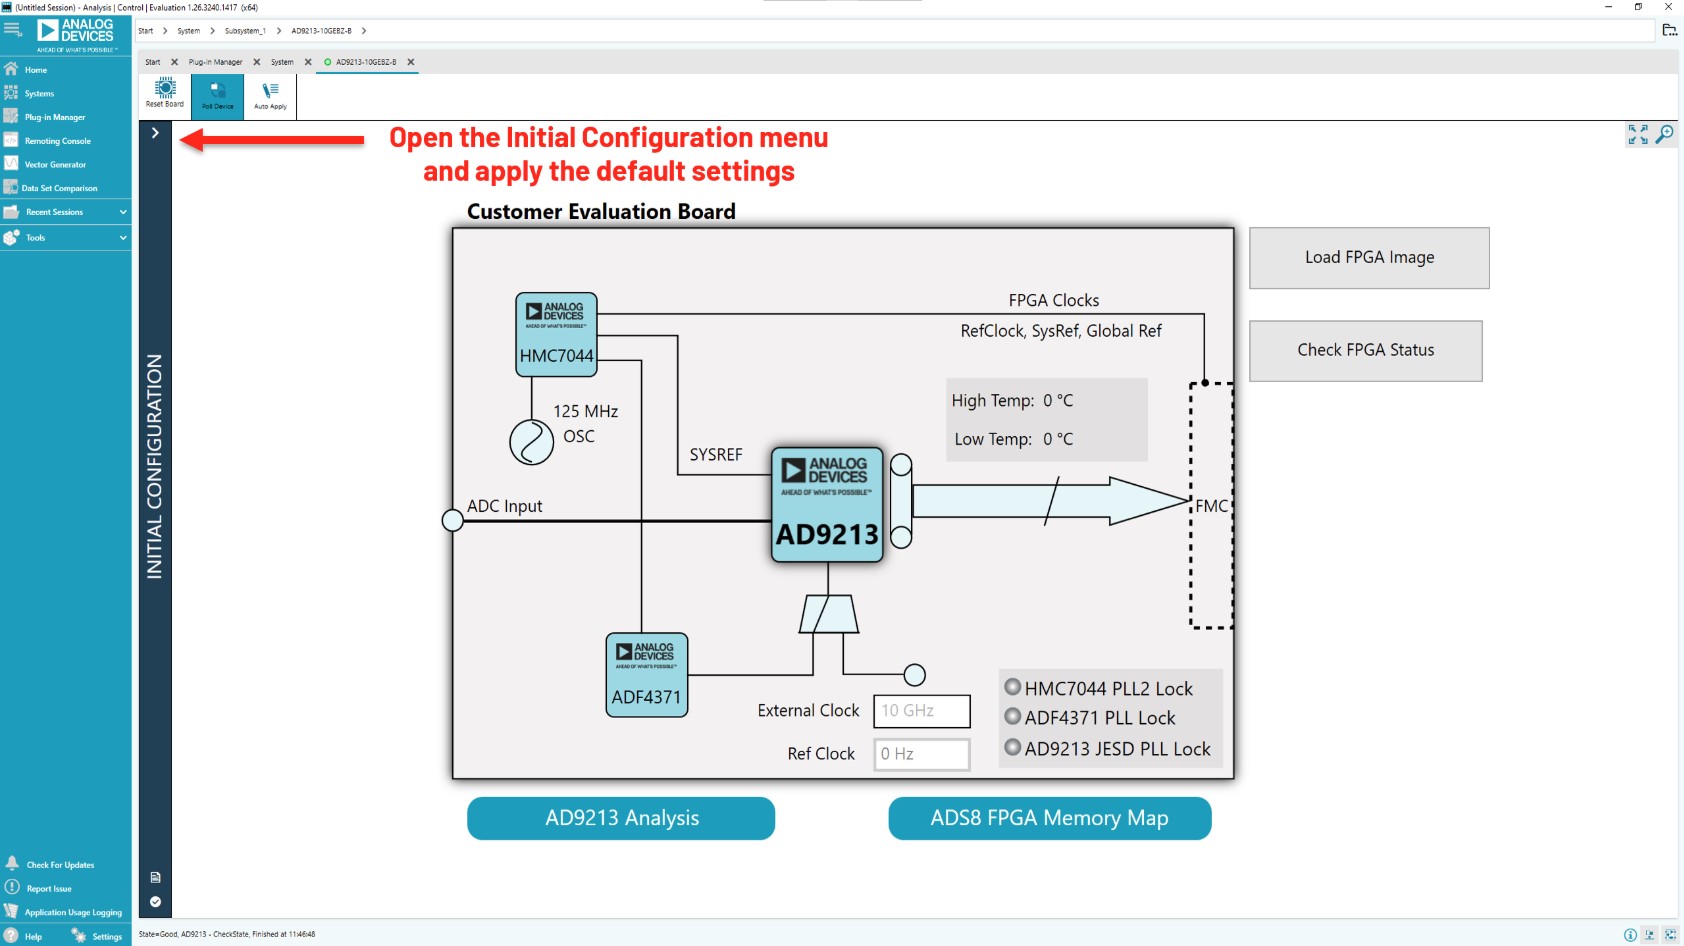Toggle the AD9213 JESD PLL Lock indicator
This screenshot has height=946, width=1684.
1013,748
